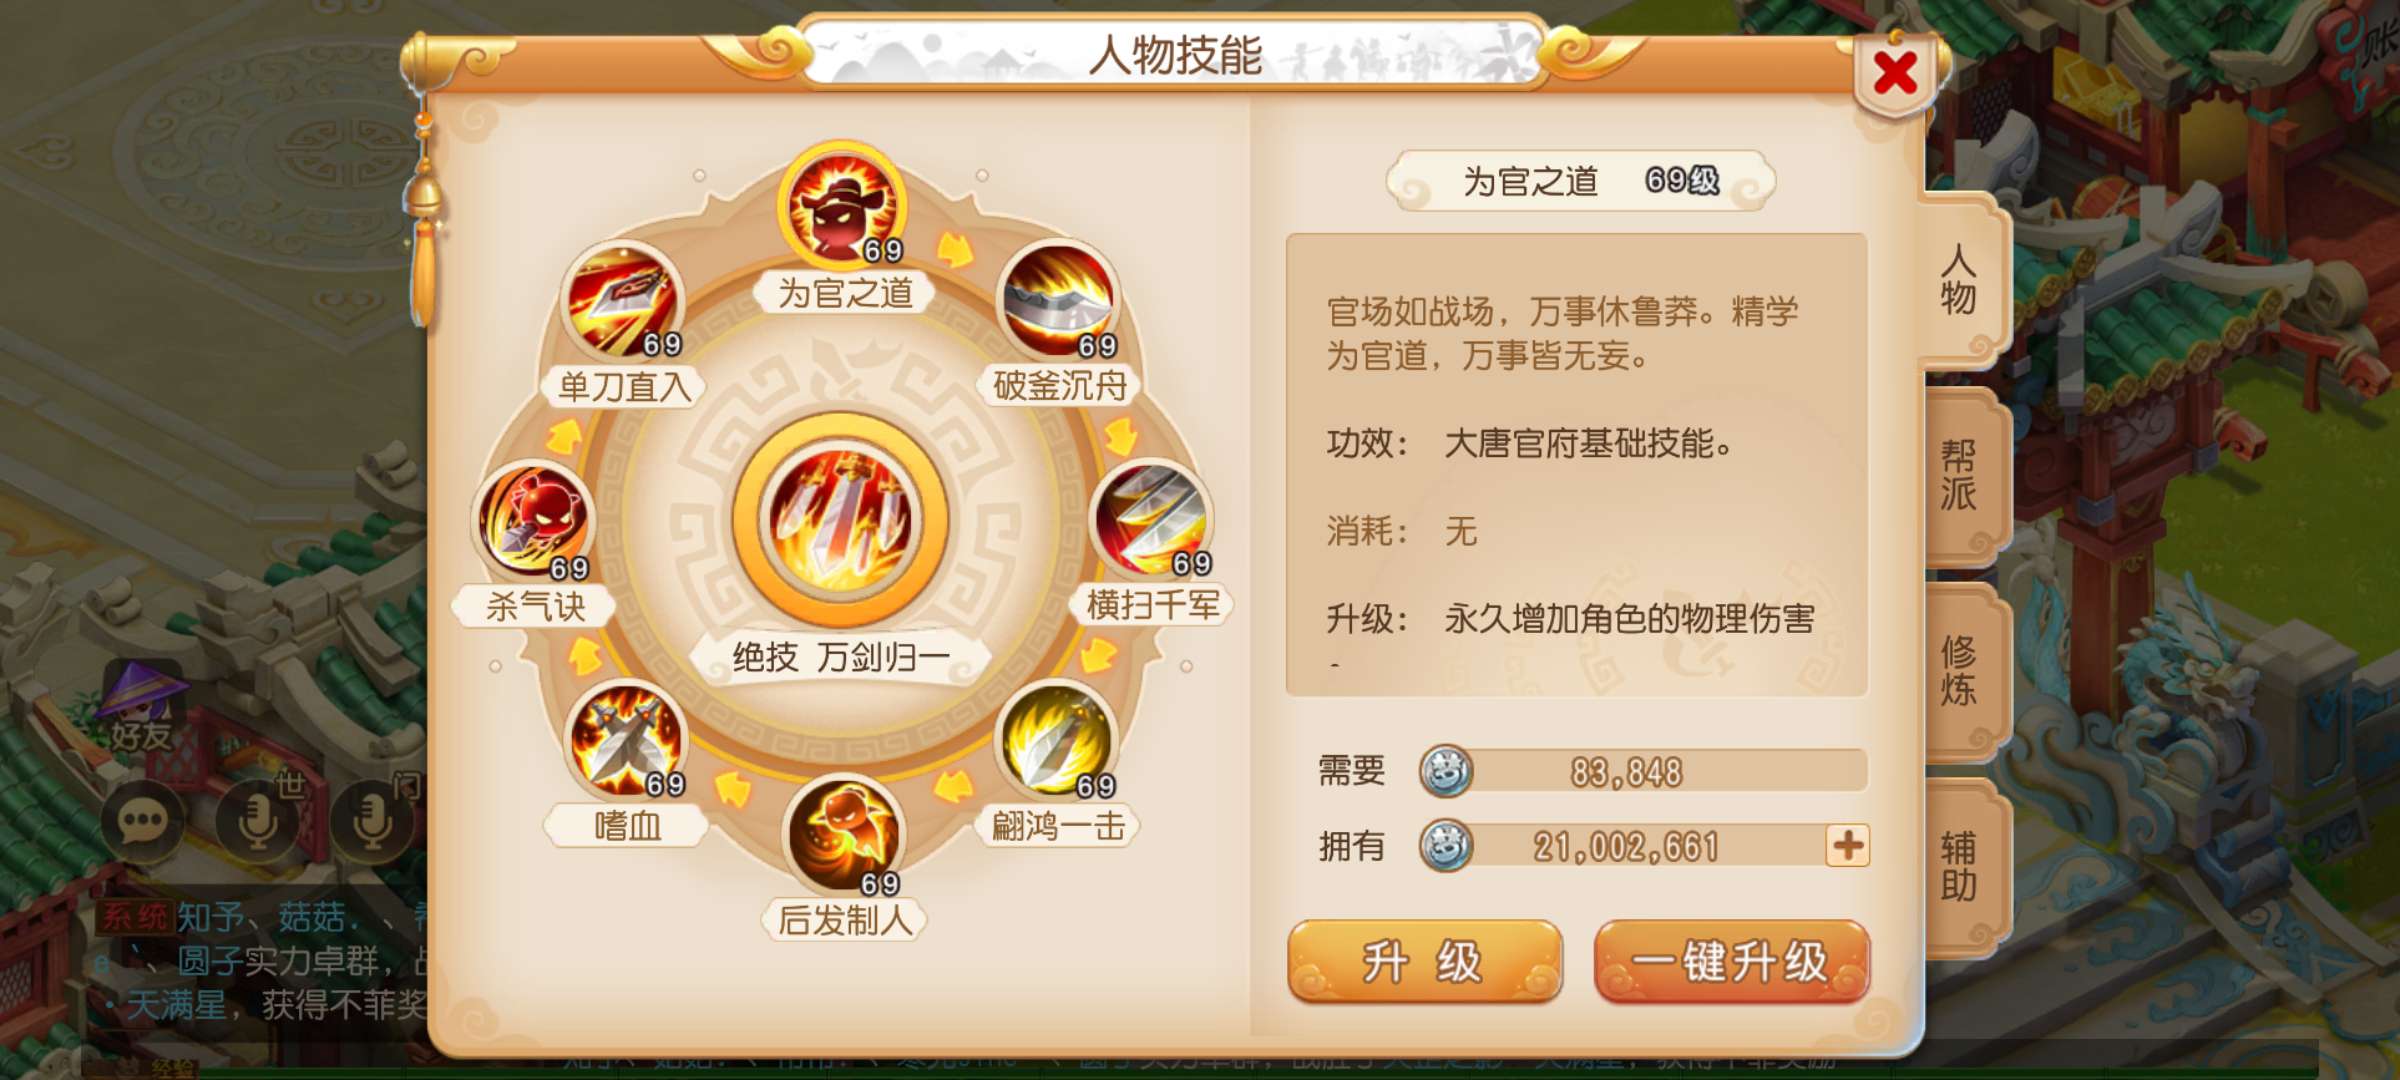Switch to the 帮派 side tab
The image size is (2400, 1080).
tap(1960, 476)
